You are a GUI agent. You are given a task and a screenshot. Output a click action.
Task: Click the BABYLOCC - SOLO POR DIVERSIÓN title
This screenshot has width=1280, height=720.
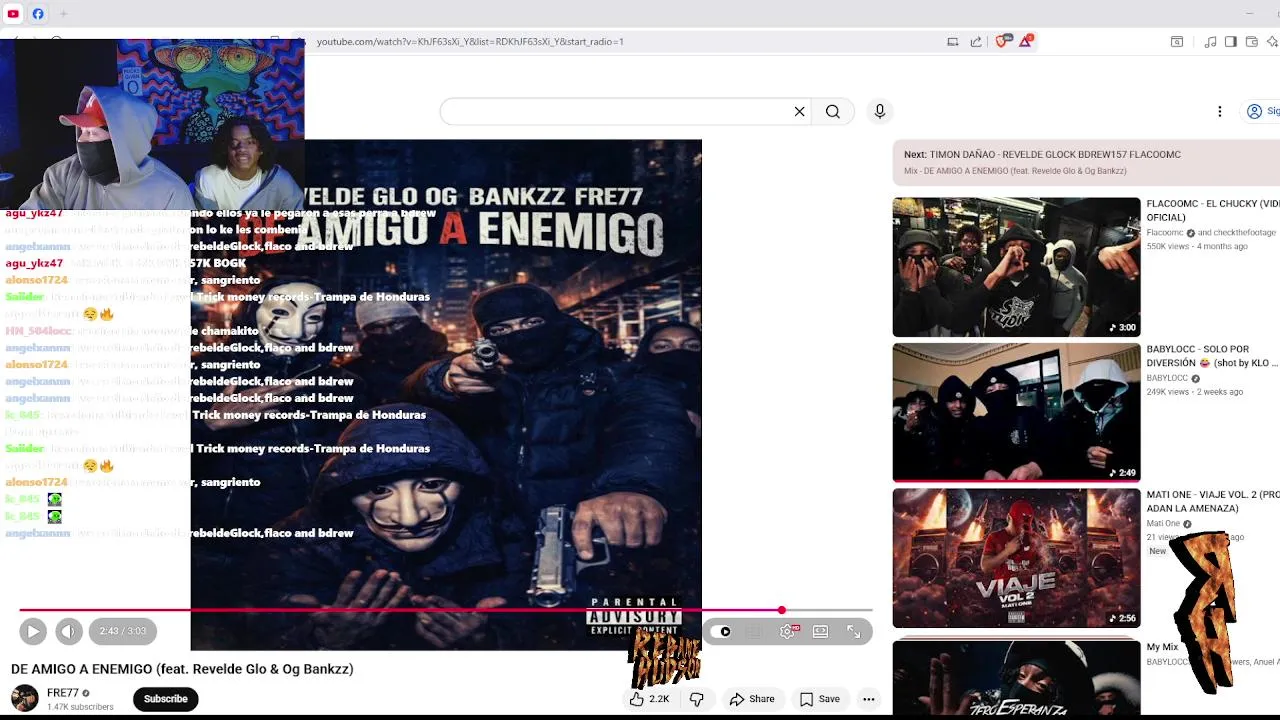(1212, 356)
